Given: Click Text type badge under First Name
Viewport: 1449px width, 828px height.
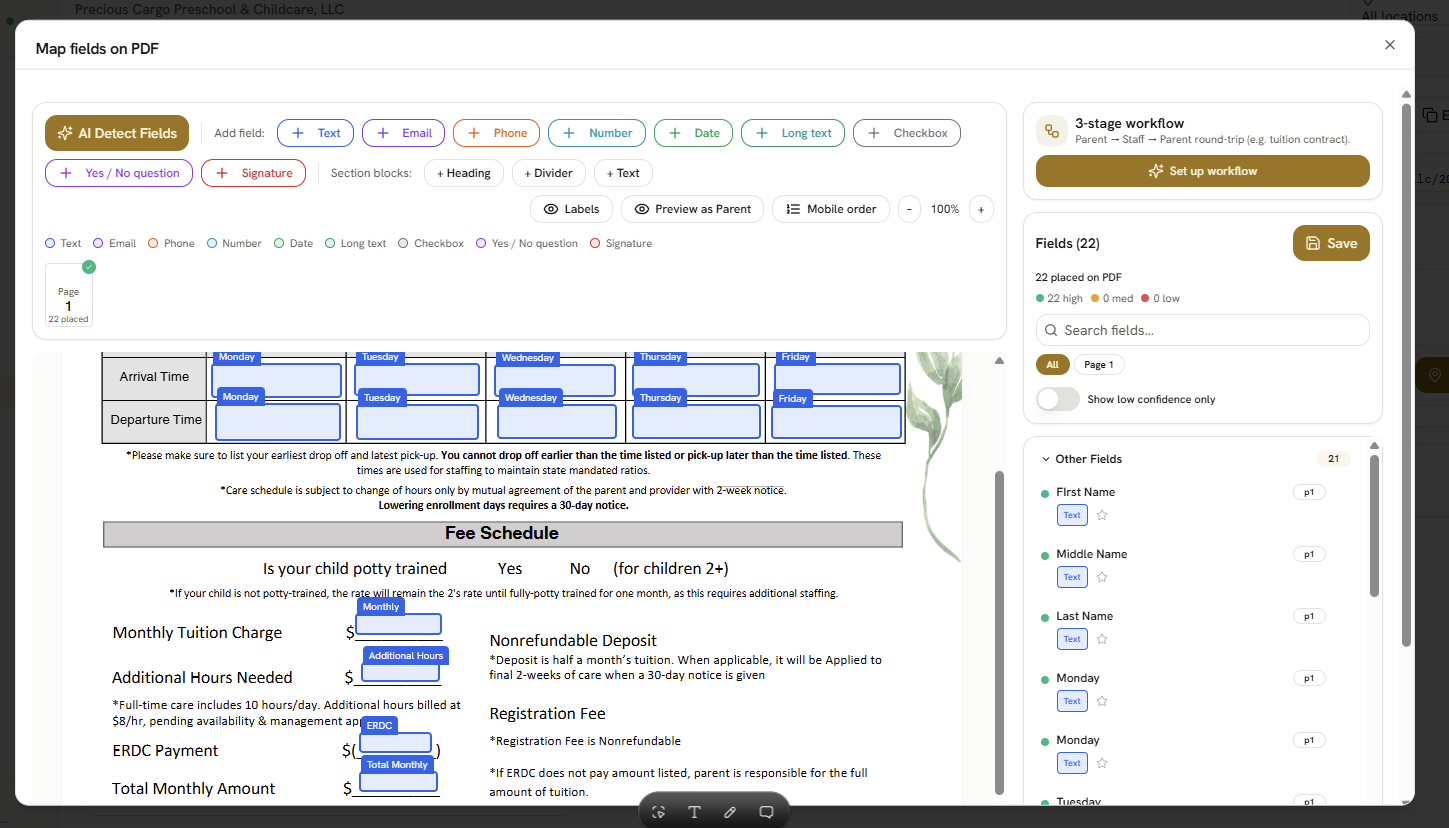Looking at the screenshot, I should pos(1072,515).
